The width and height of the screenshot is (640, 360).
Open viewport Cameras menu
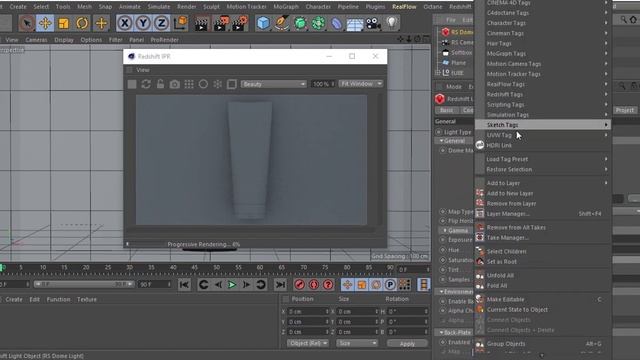point(36,40)
